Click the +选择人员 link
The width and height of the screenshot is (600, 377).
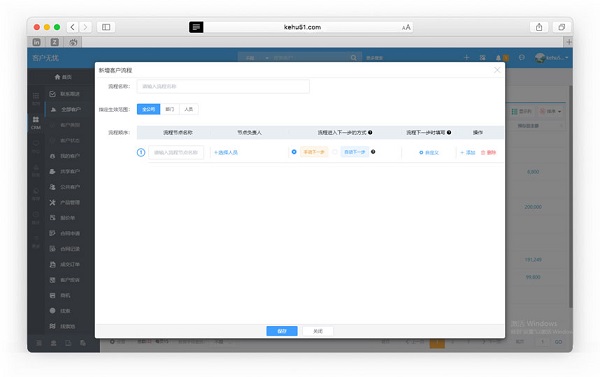[x=226, y=152]
